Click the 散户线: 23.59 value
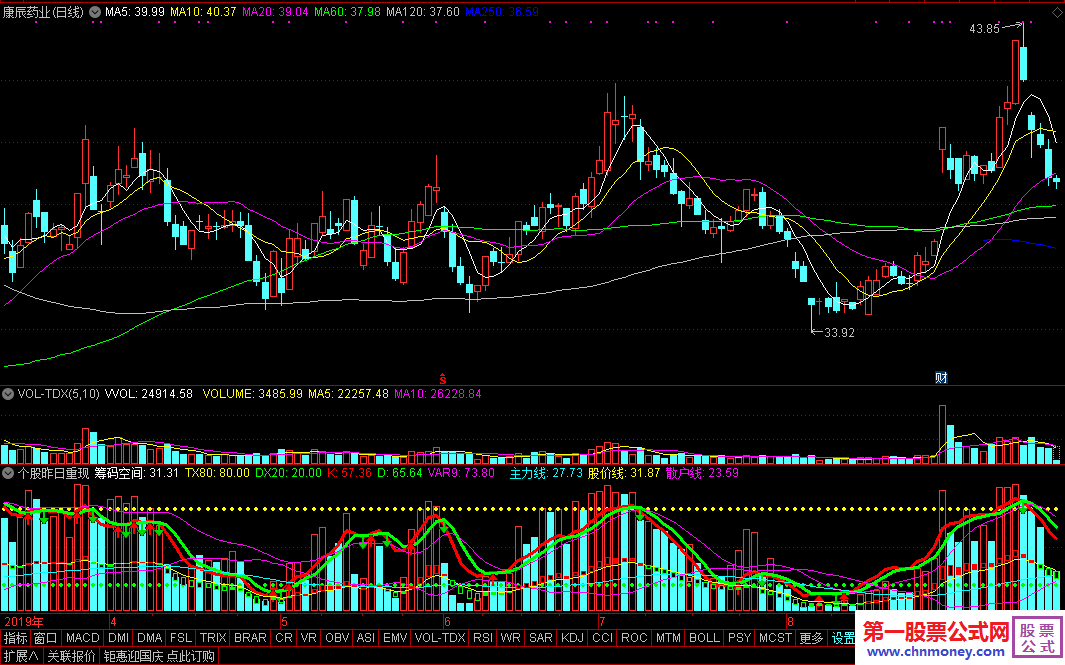 702,473
